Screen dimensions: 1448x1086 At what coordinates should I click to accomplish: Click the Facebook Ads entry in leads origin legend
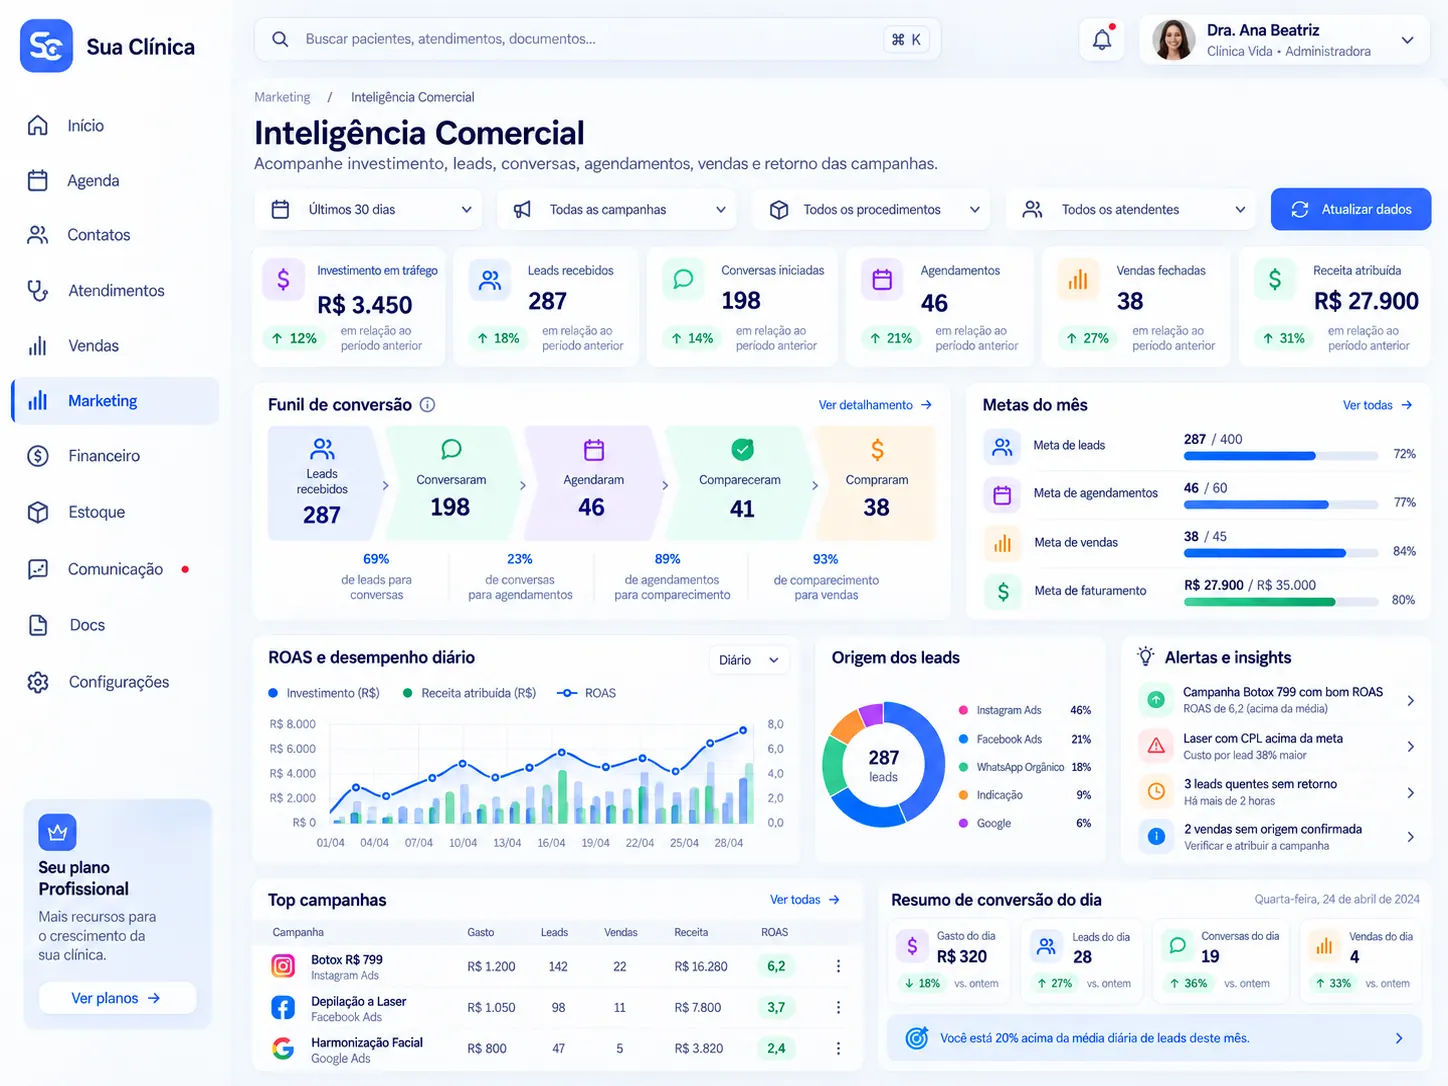[x=1025, y=739]
